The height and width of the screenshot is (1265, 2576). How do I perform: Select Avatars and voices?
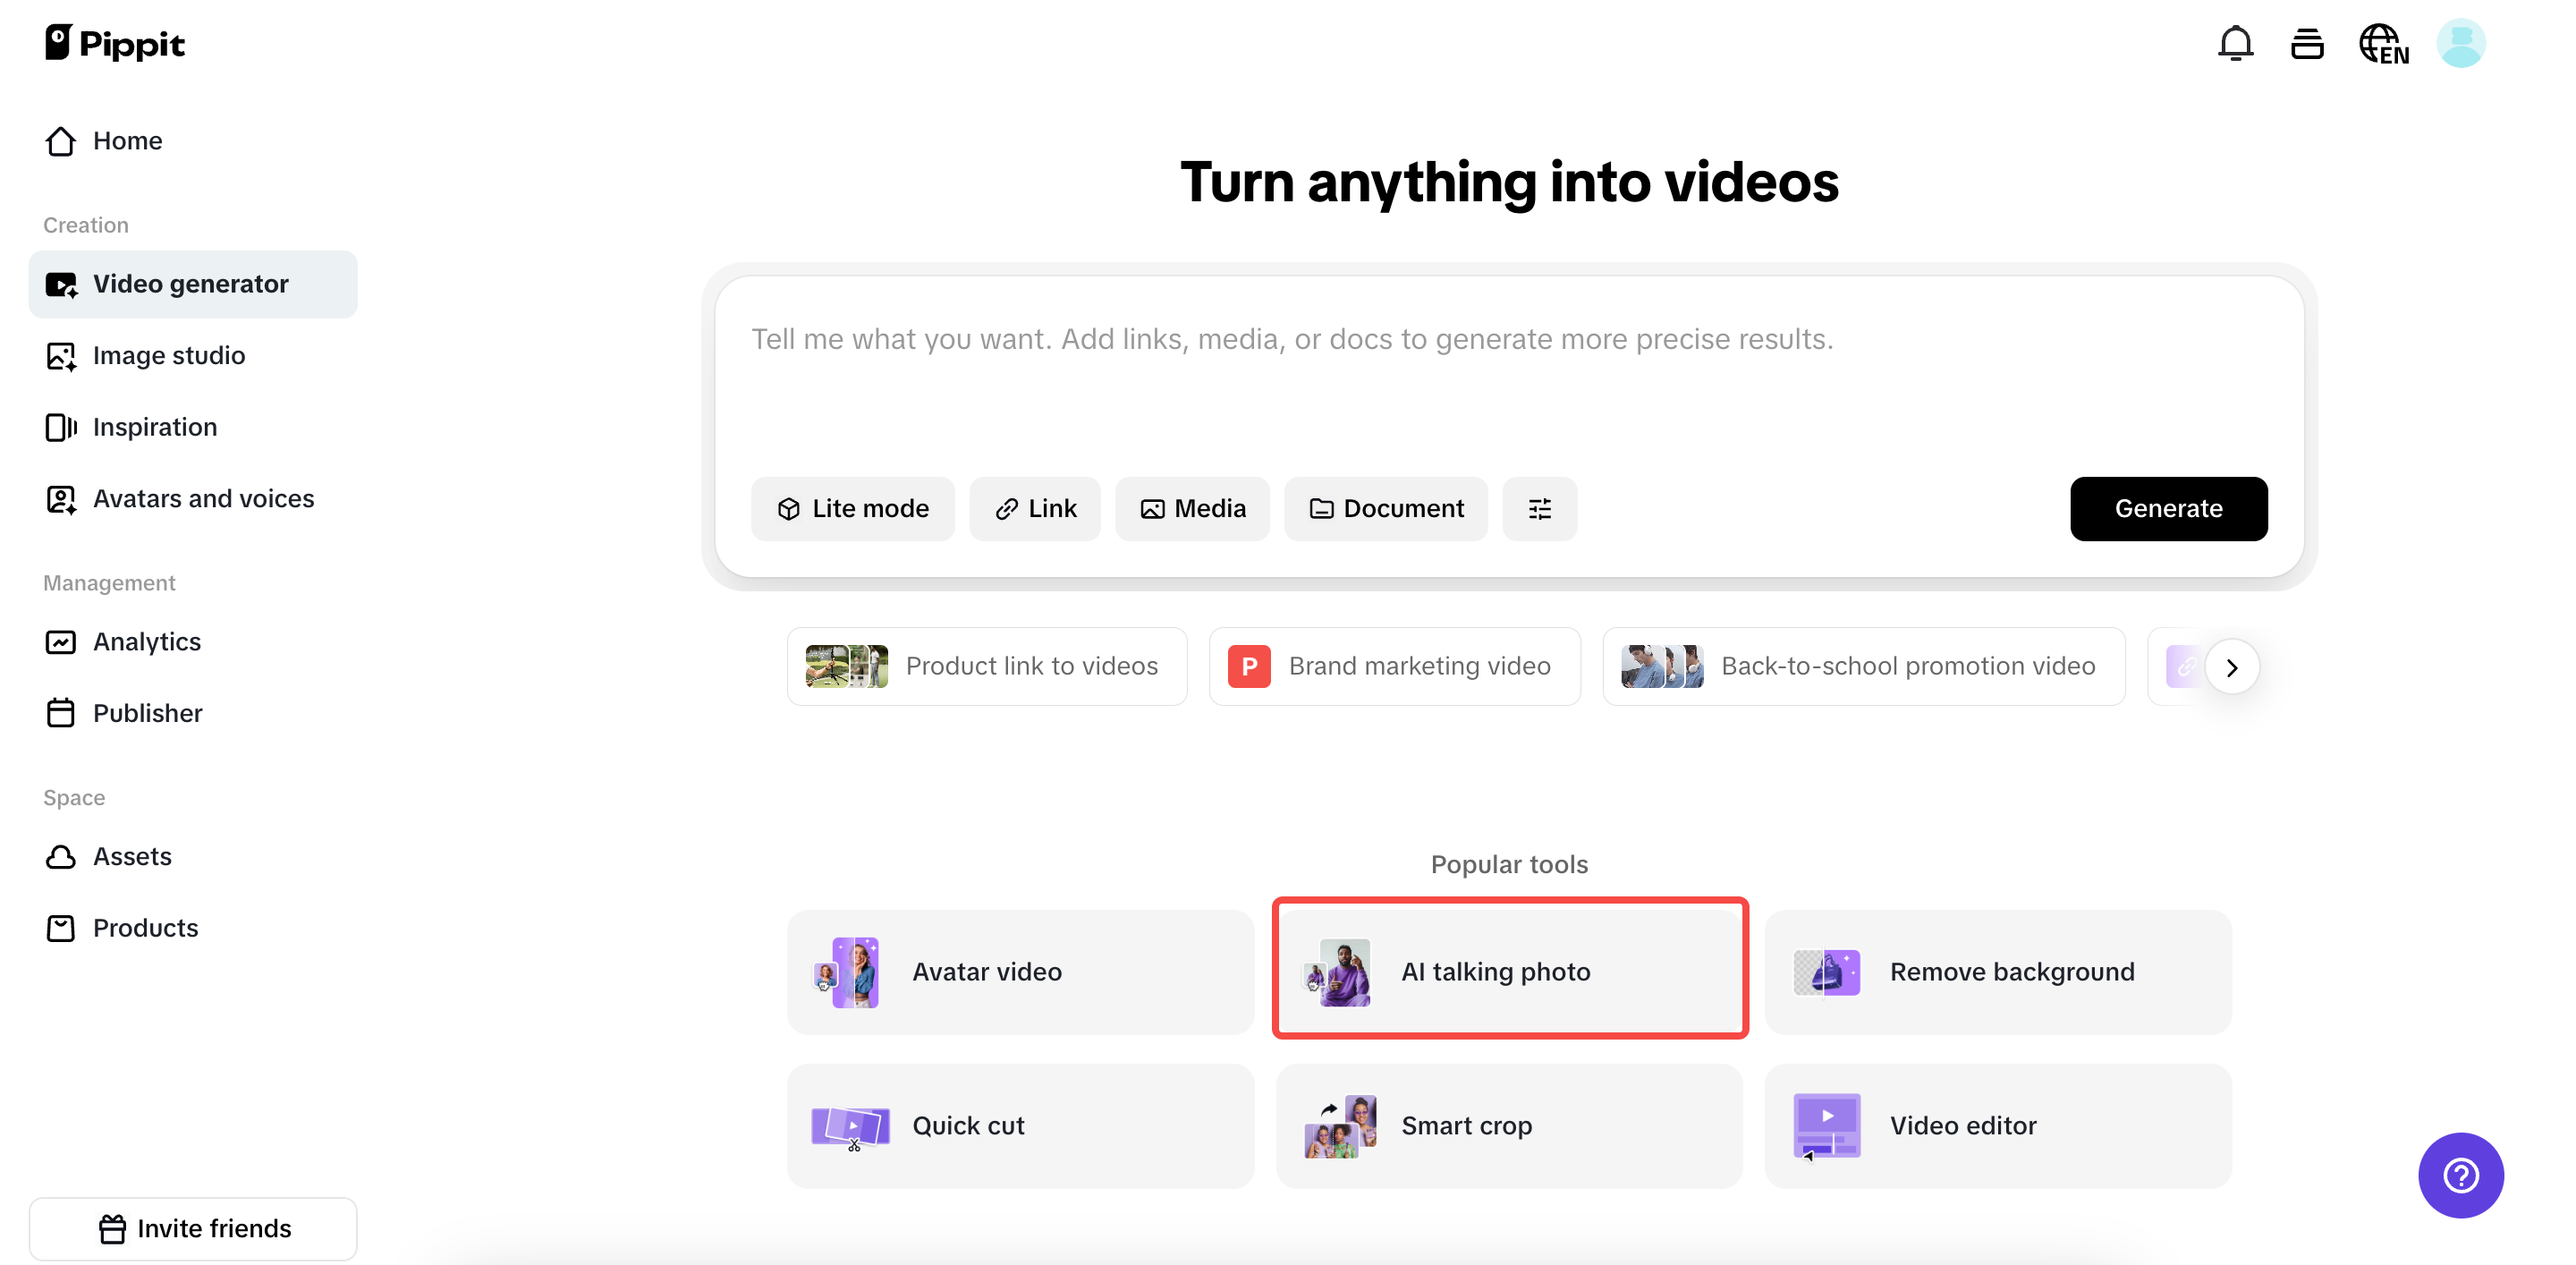coord(203,498)
